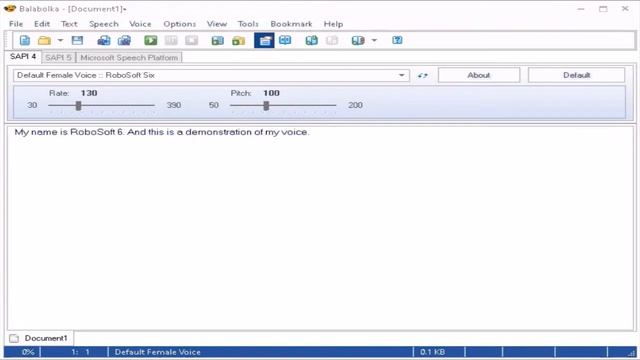Open the Bookmark menu
Viewport: 640px width, 360px height.
coord(291,24)
